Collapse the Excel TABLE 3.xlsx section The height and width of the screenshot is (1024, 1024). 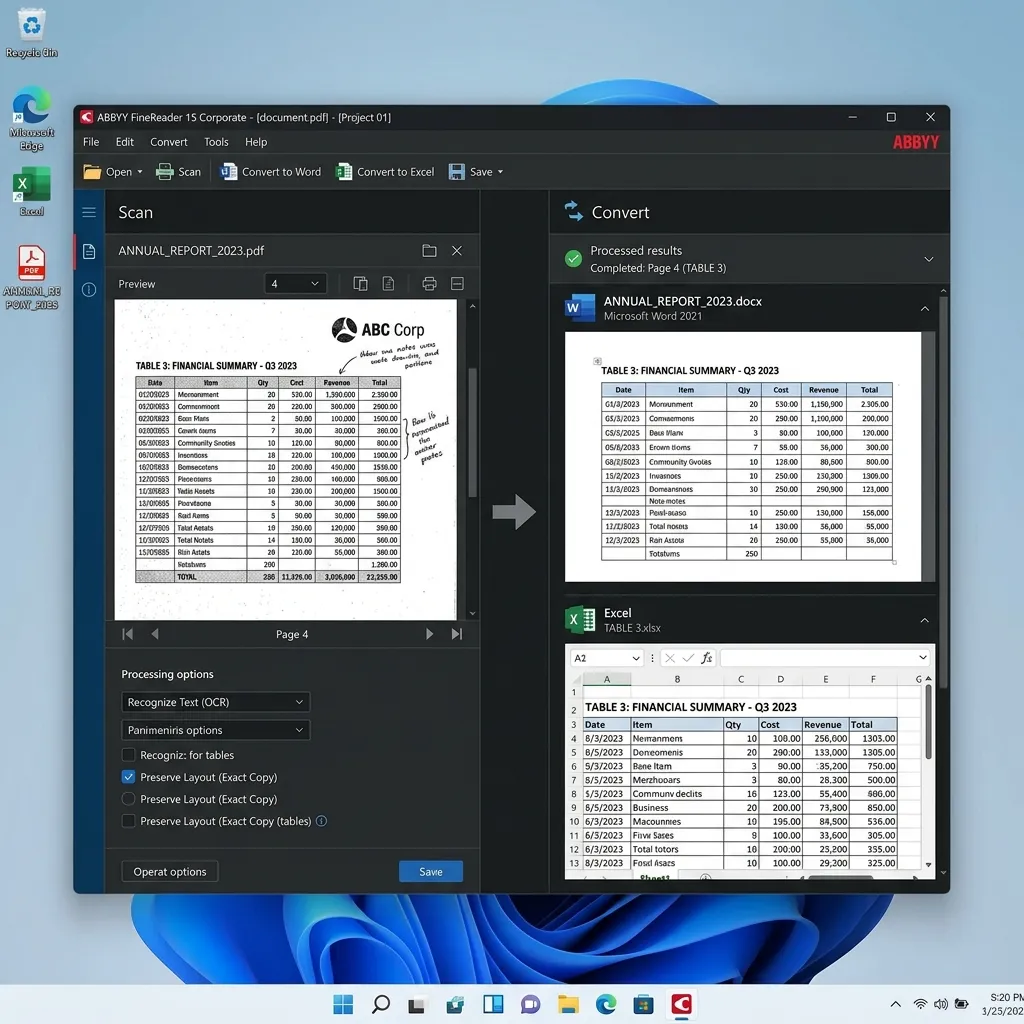925,620
